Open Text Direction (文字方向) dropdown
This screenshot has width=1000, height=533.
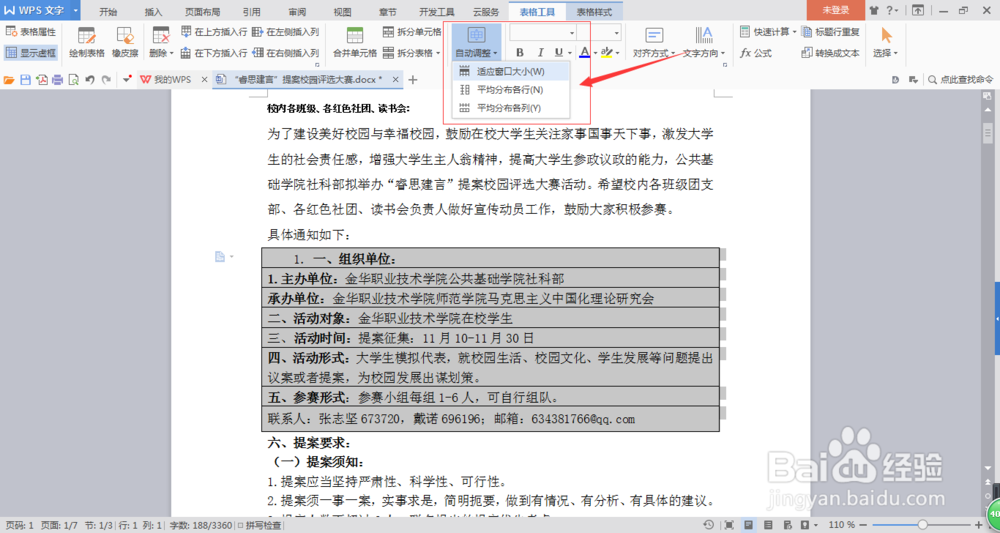[x=704, y=42]
